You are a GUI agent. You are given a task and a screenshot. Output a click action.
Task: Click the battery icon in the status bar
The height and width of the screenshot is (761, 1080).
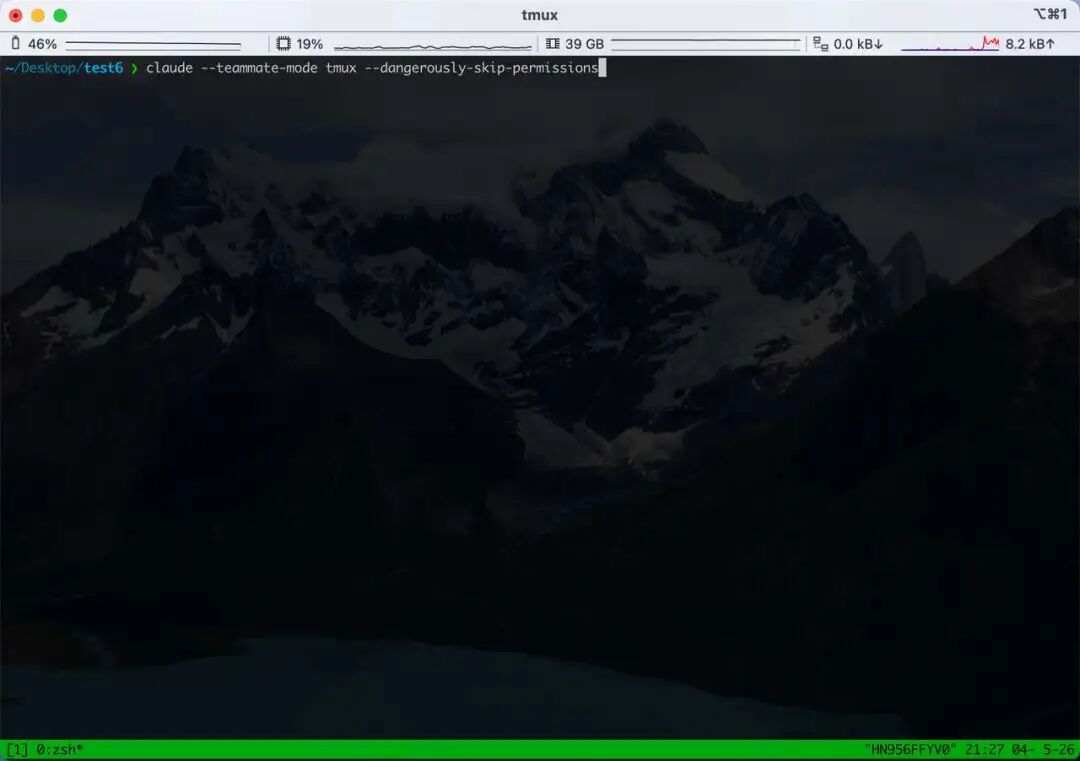tap(16, 43)
